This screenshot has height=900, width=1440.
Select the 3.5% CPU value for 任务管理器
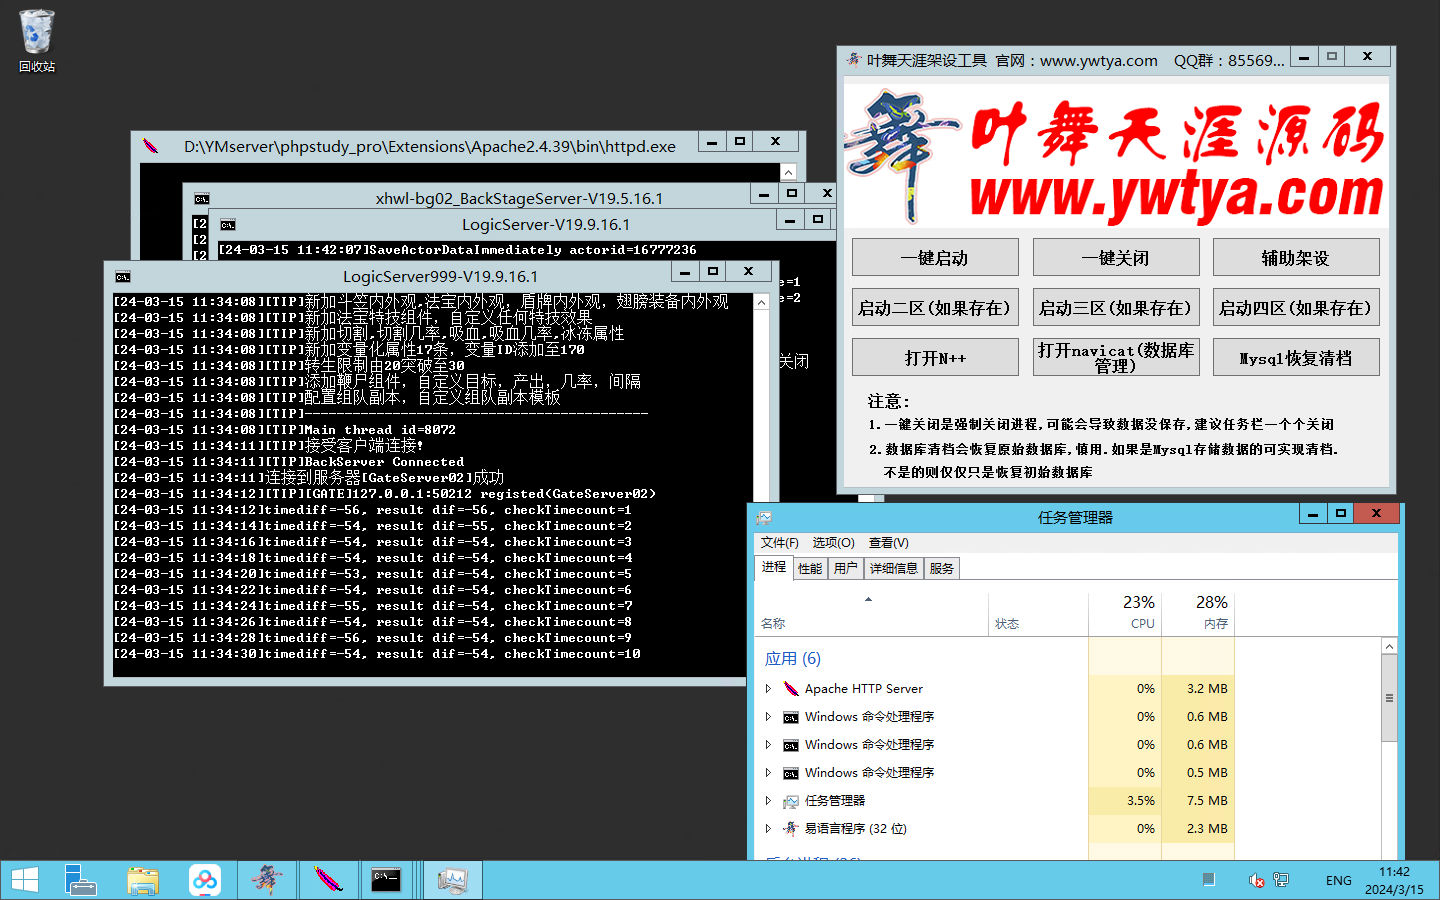(x=1141, y=800)
